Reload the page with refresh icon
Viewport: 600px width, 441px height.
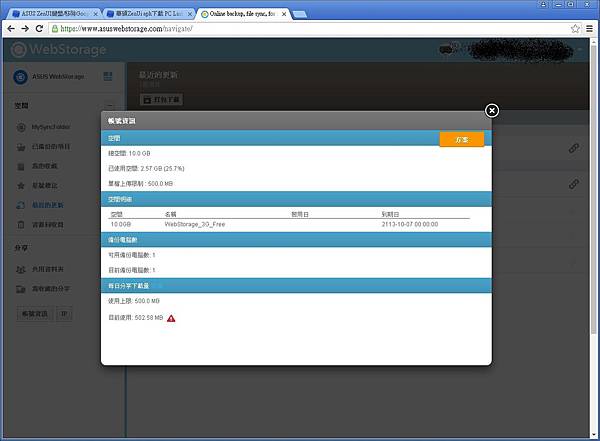point(39,29)
